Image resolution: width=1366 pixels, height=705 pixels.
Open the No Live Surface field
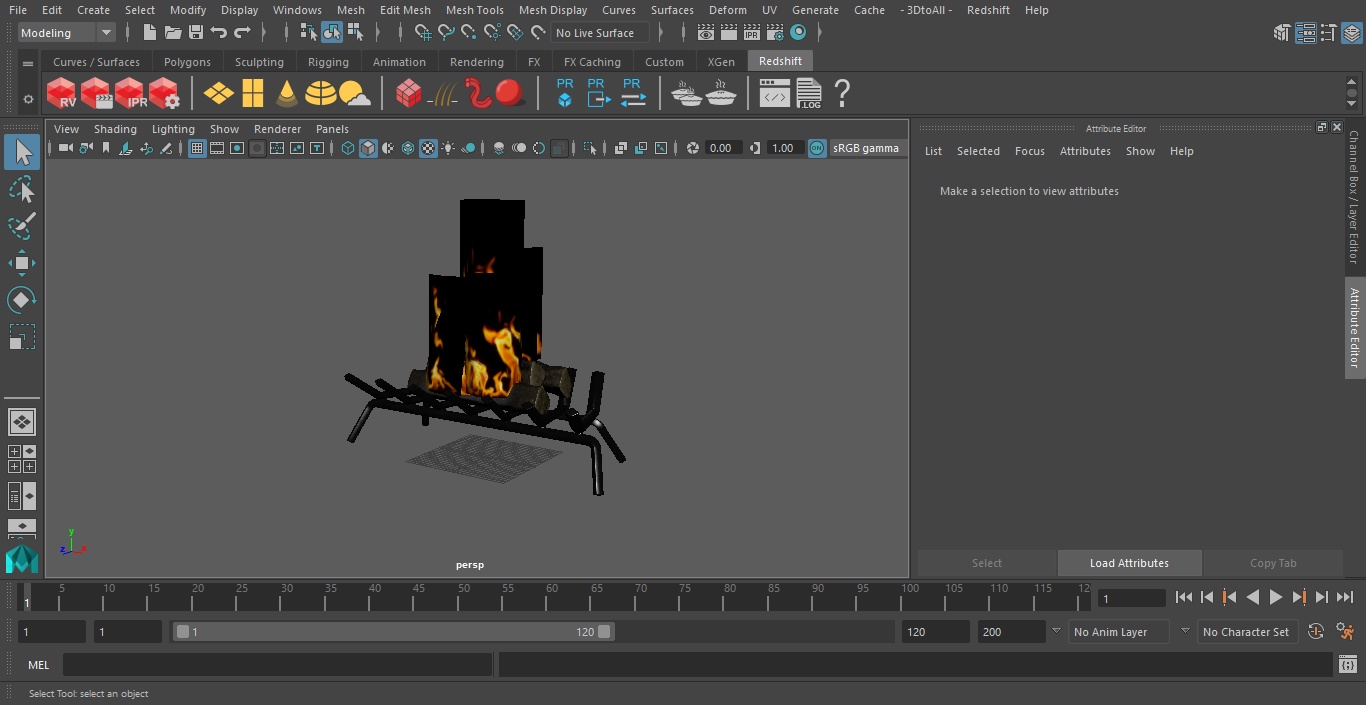pyautogui.click(x=601, y=33)
